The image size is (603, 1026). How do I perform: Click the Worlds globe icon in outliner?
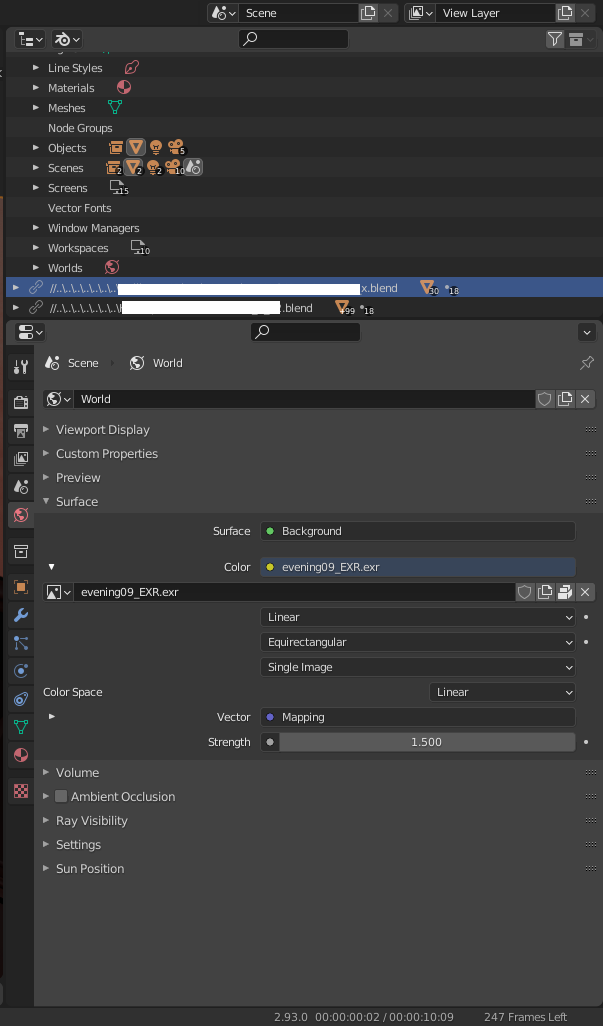click(x=112, y=267)
